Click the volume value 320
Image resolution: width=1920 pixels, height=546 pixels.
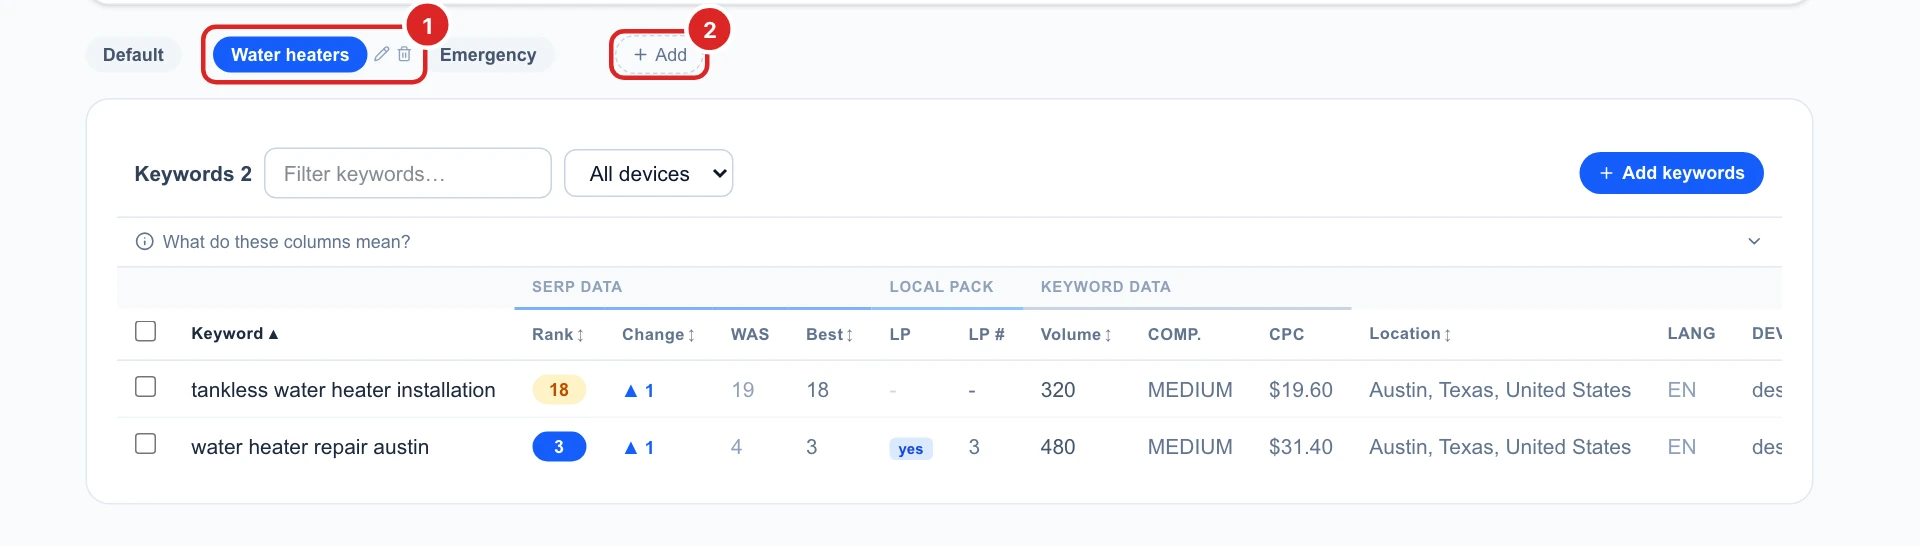1058,390
